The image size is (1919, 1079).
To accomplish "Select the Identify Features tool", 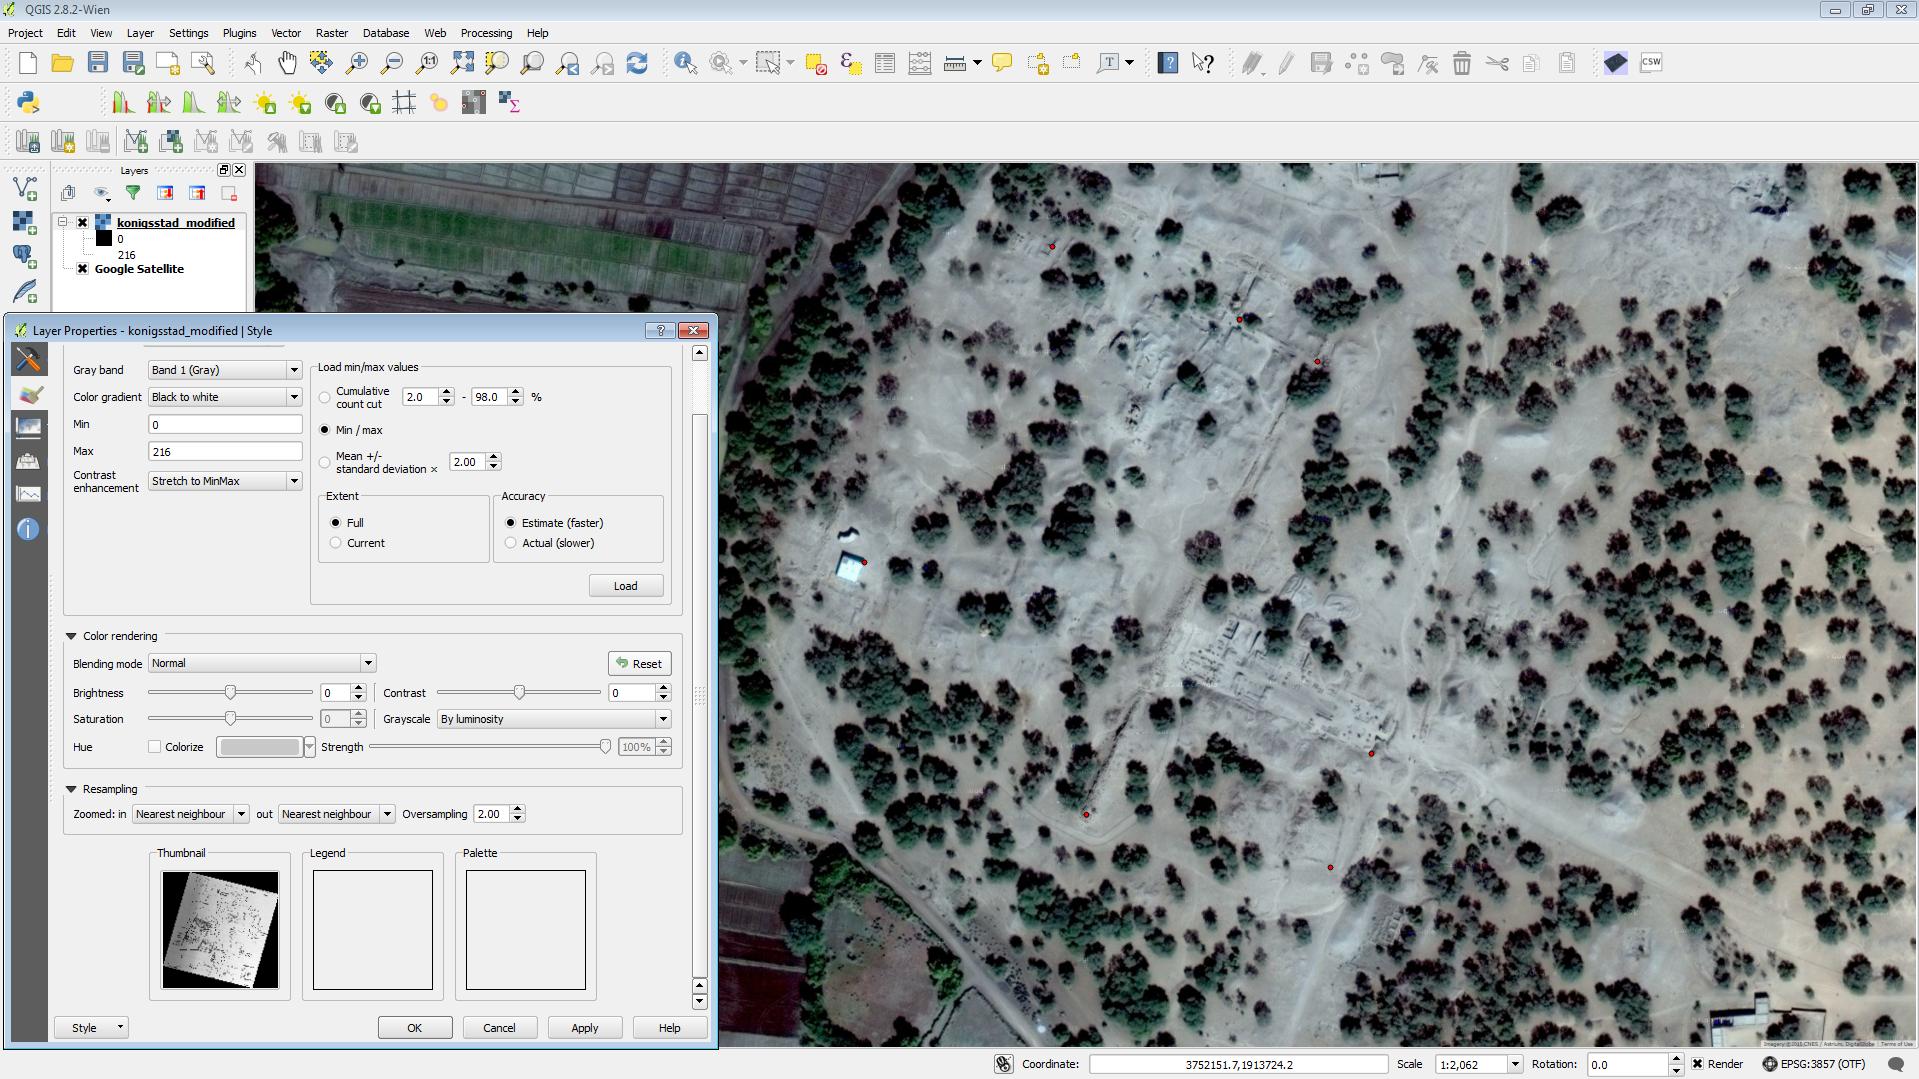I will [x=685, y=63].
